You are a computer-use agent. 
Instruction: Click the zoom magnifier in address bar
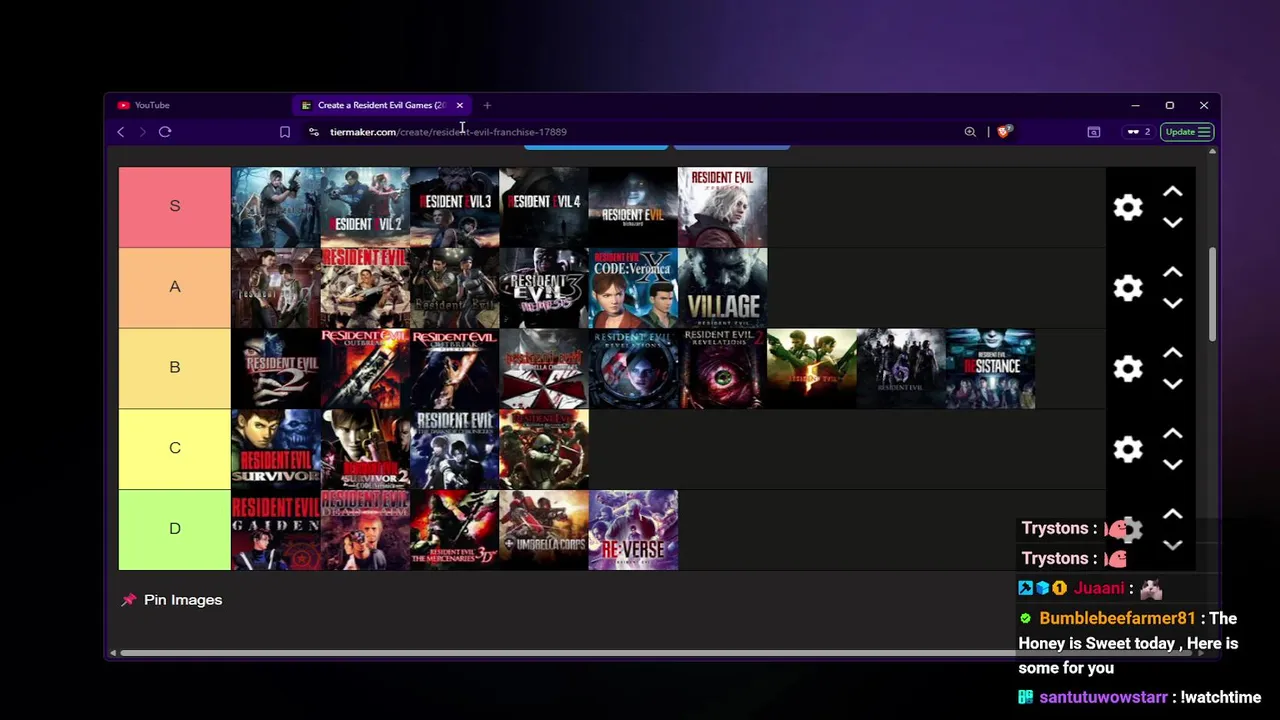point(970,132)
